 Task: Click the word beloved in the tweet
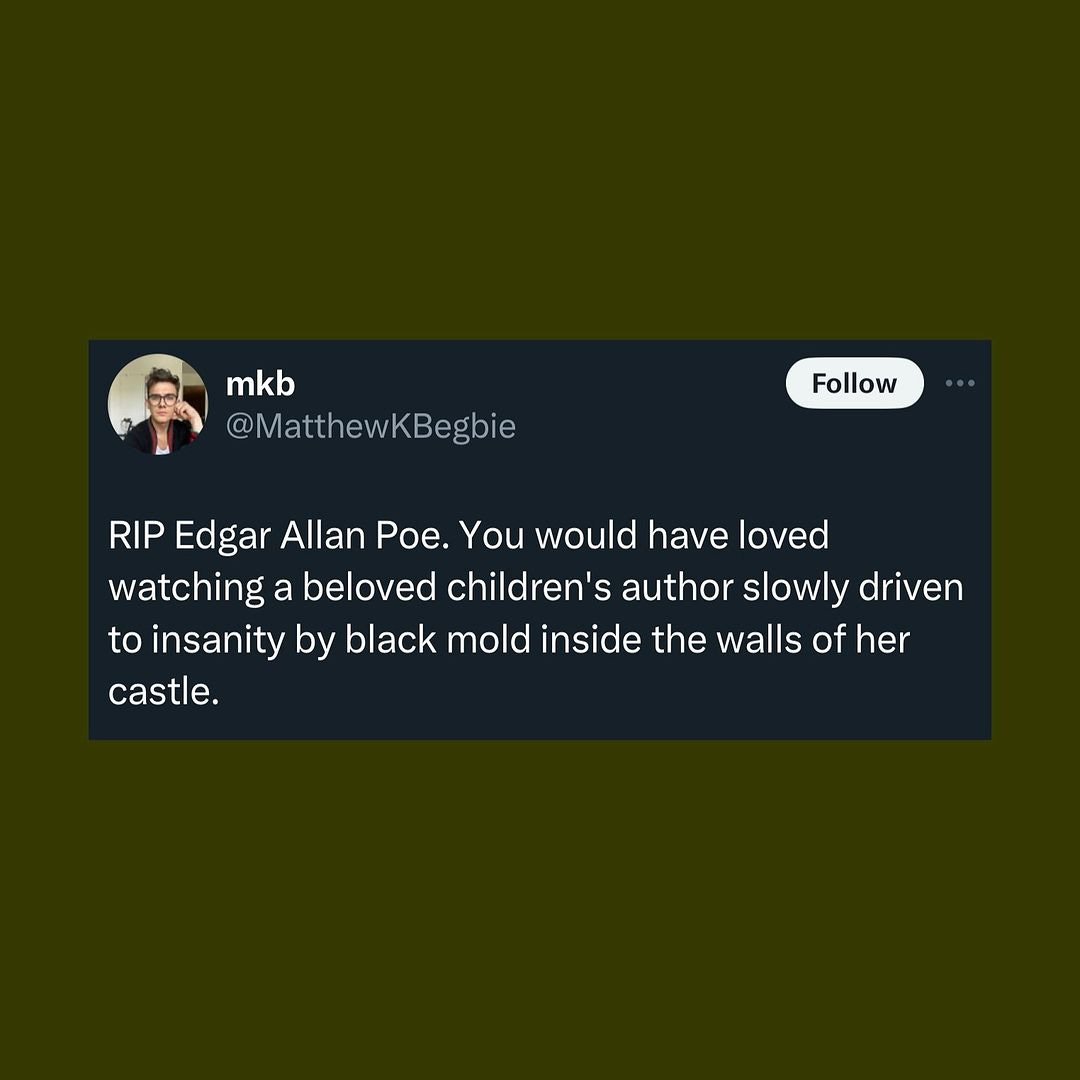click(x=368, y=588)
